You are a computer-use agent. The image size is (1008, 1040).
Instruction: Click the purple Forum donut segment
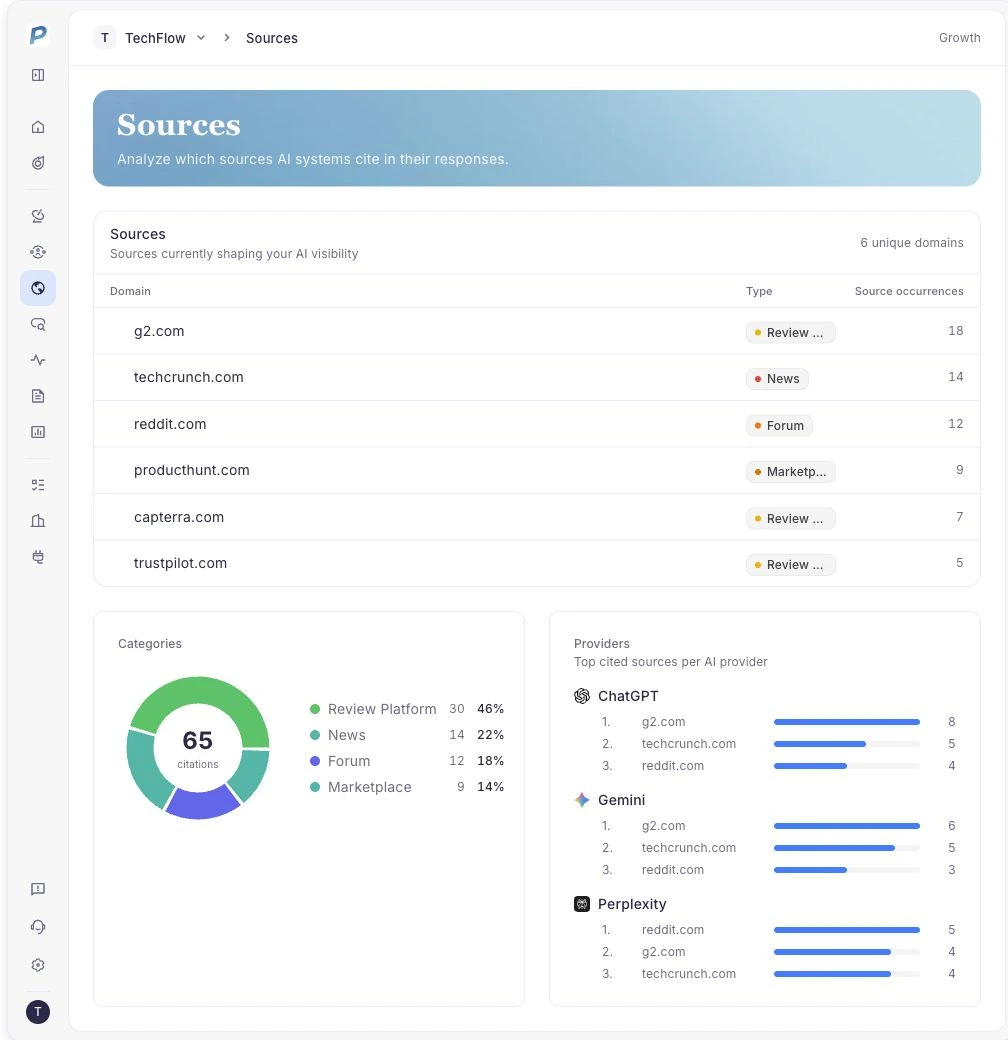point(202,803)
